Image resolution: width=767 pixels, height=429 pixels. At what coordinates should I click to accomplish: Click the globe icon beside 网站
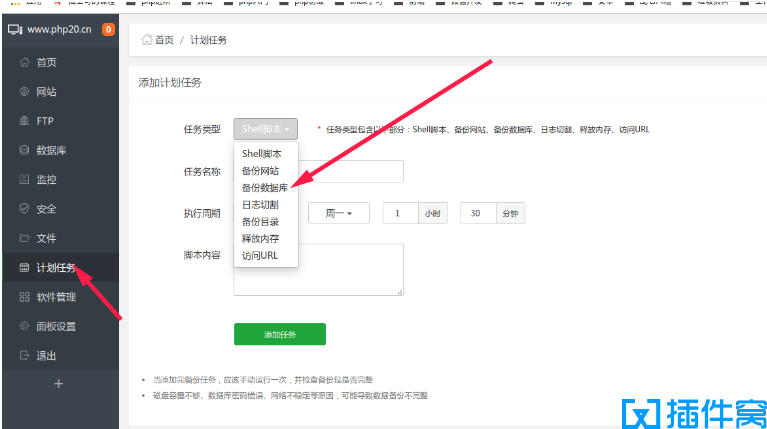tap(24, 91)
